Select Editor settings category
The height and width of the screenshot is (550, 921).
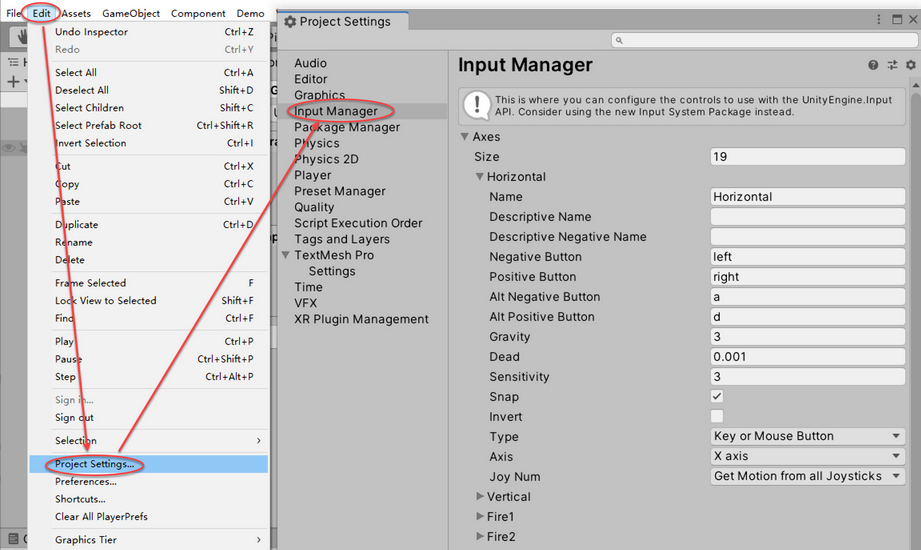(x=311, y=79)
